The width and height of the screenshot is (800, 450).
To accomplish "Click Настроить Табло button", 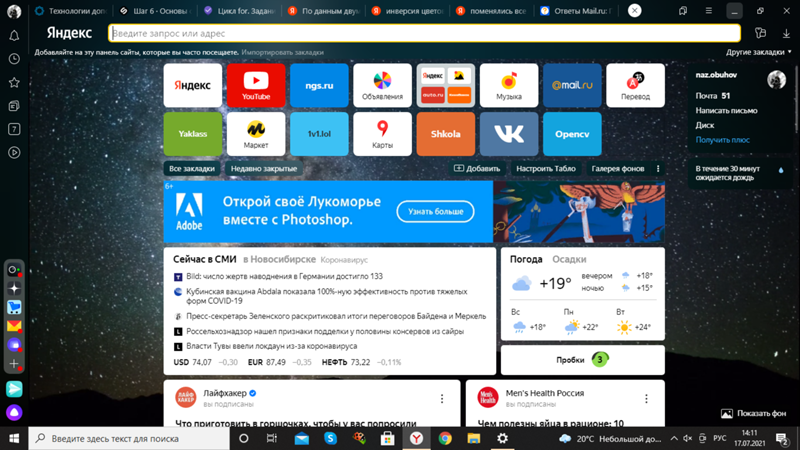I will (x=545, y=168).
